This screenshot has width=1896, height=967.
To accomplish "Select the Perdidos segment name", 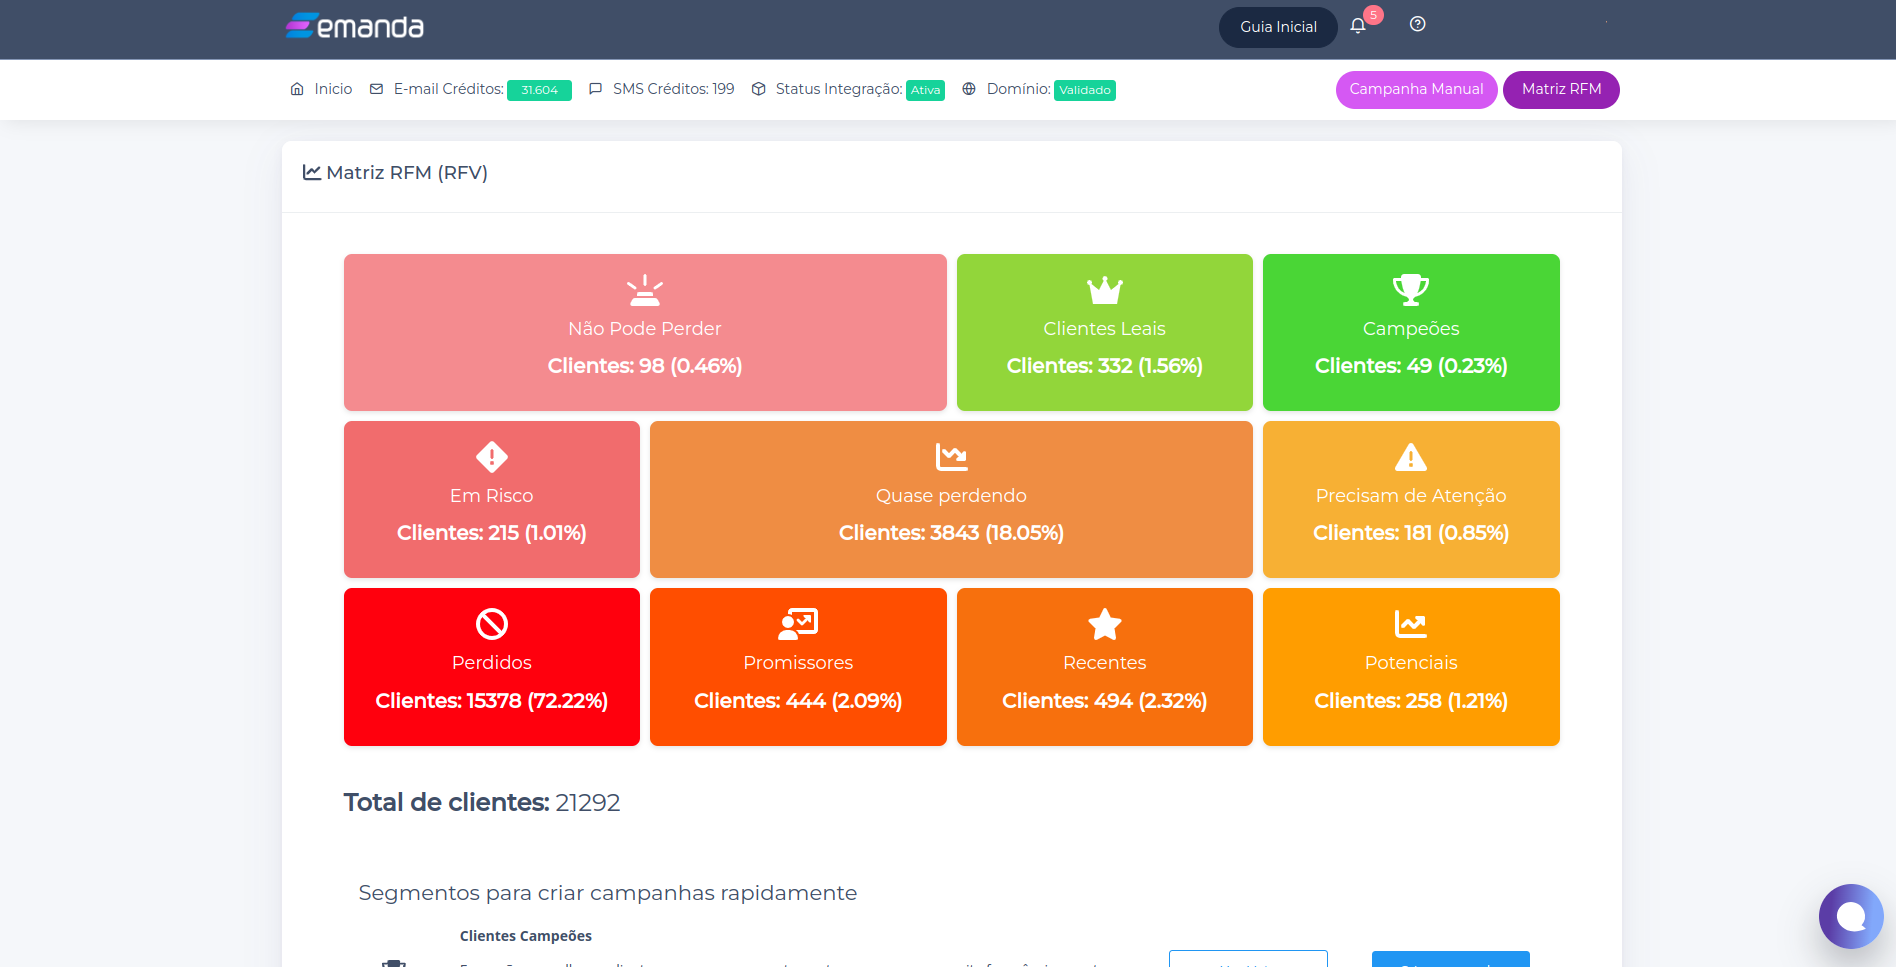I will (492, 663).
